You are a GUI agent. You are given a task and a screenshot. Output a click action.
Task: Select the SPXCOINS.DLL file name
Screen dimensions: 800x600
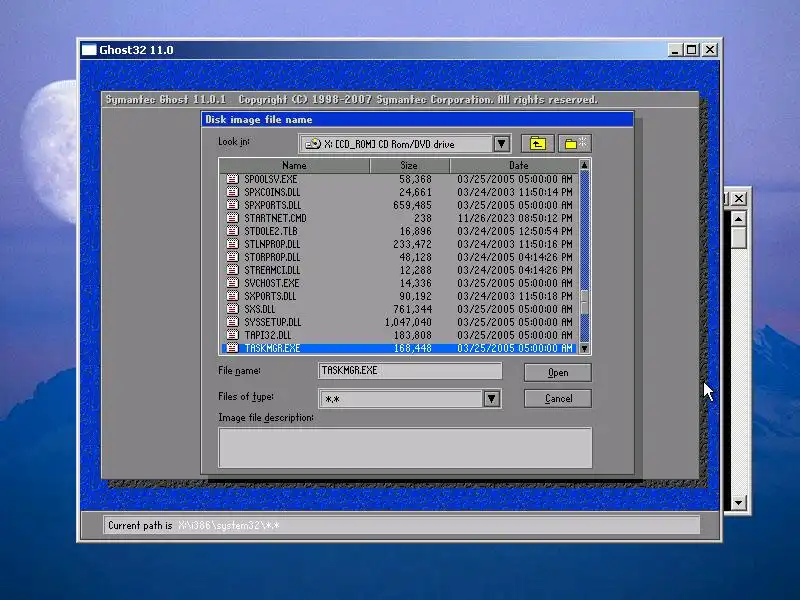pyautogui.click(x=272, y=192)
